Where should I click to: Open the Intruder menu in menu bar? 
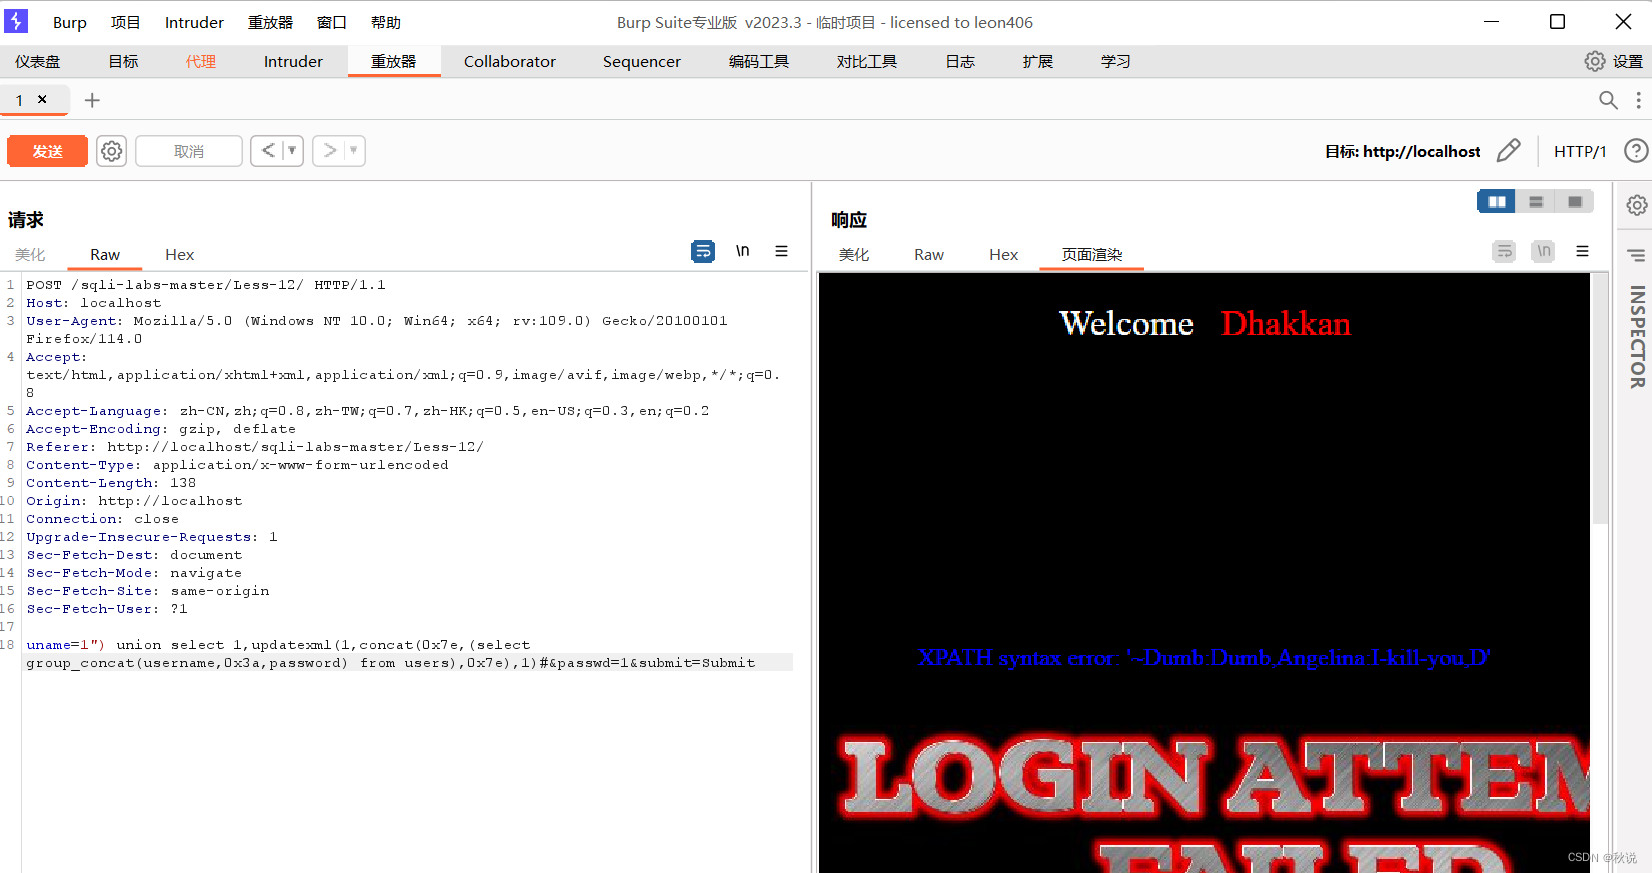pos(194,22)
